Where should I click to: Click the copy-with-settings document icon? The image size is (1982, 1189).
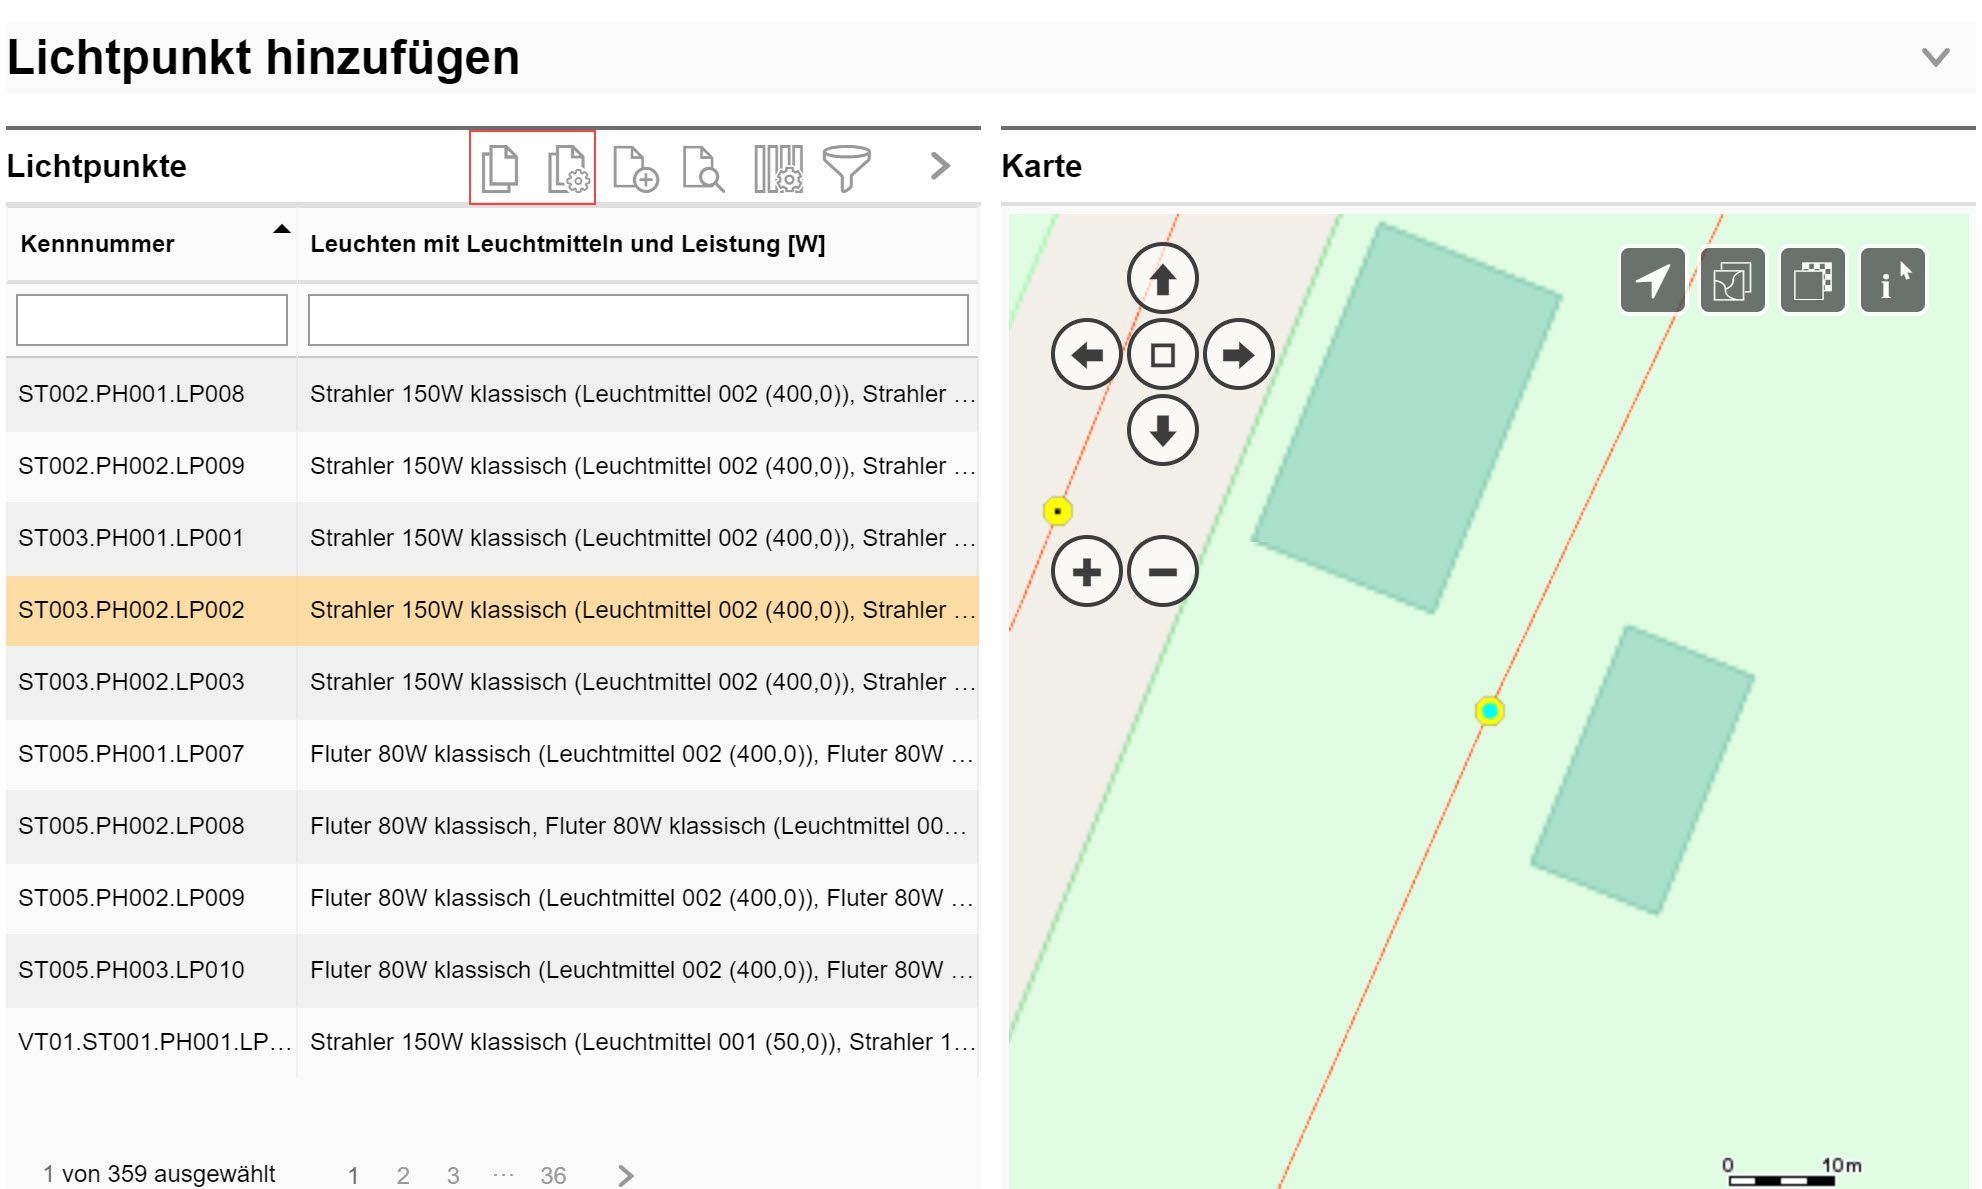pos(568,168)
